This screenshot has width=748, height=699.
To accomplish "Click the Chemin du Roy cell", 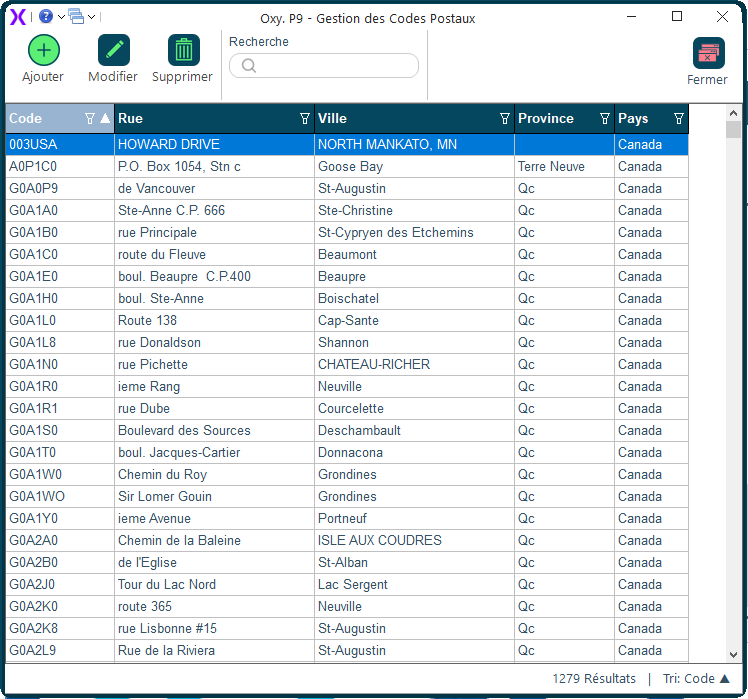I will pyautogui.click(x=214, y=474).
